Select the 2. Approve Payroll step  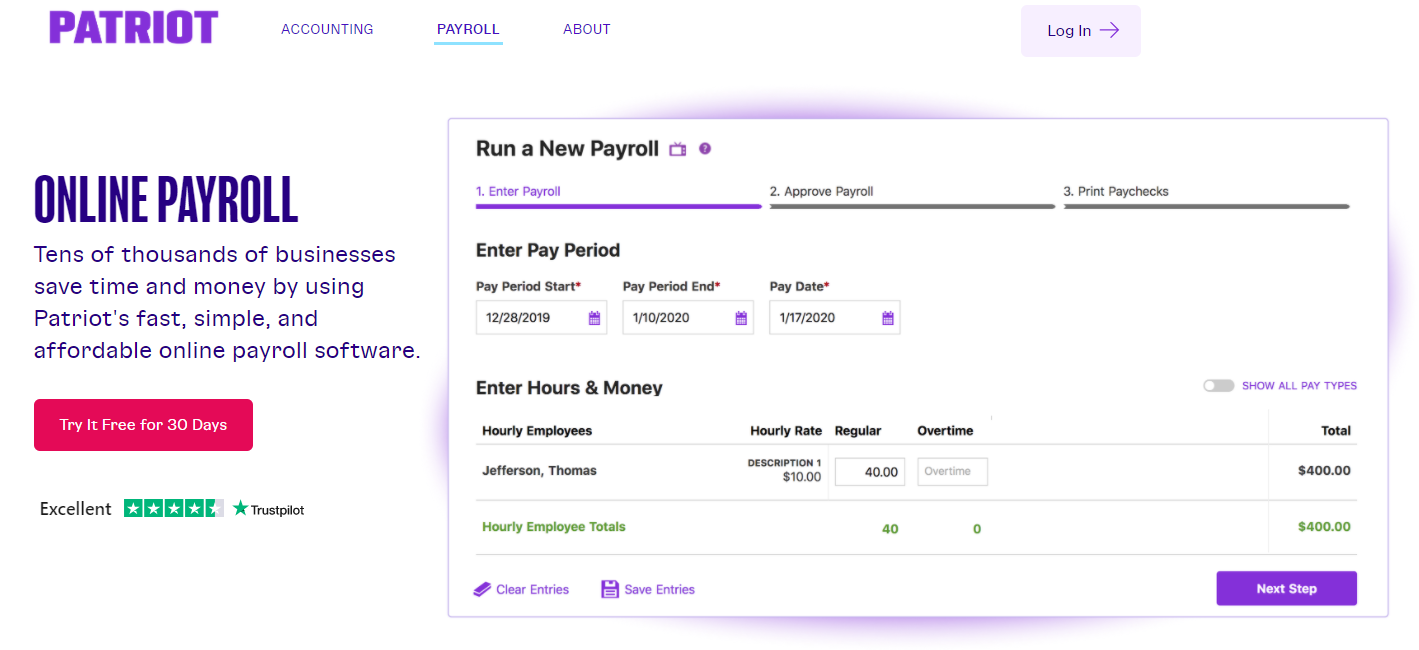pyautogui.click(x=821, y=191)
